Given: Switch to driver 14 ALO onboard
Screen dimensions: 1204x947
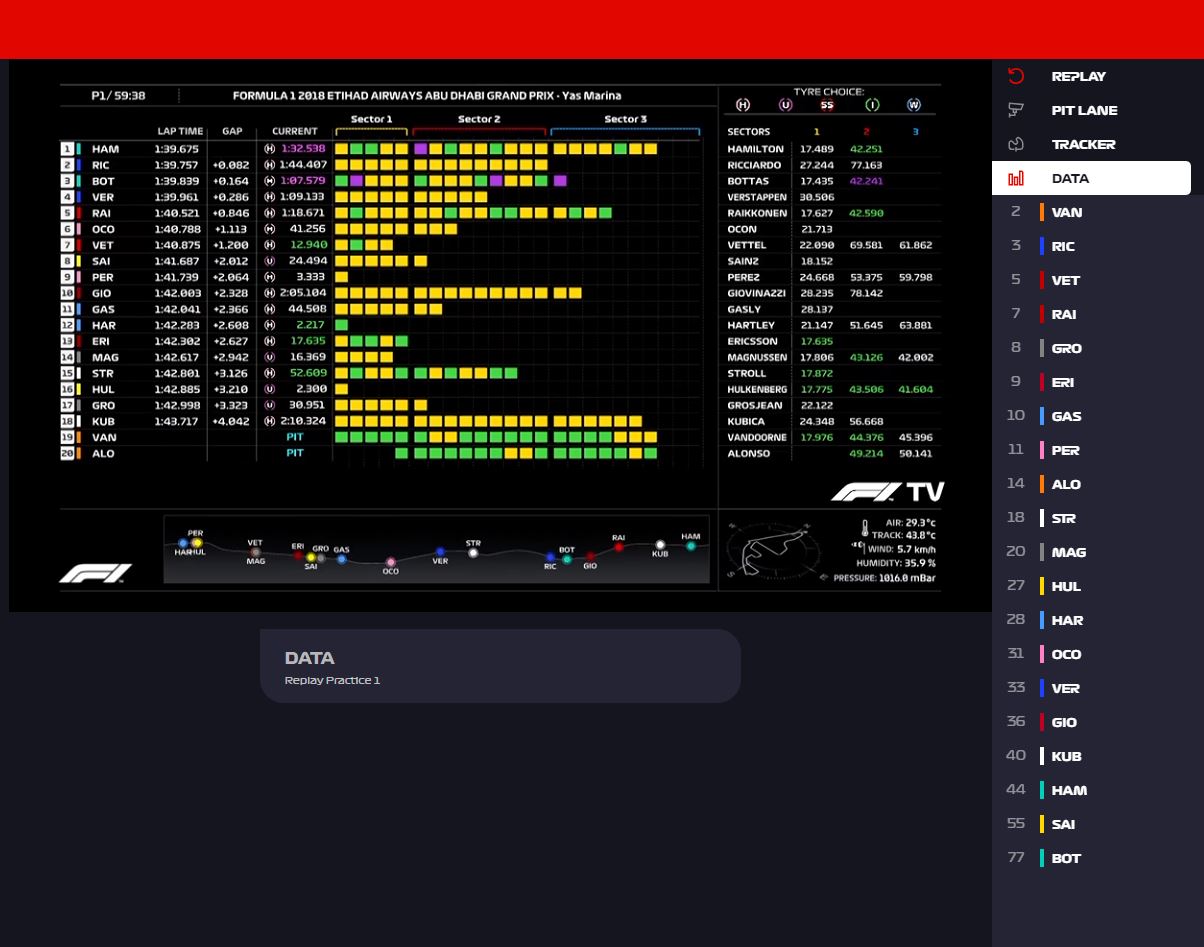Looking at the screenshot, I should click(x=1098, y=484).
